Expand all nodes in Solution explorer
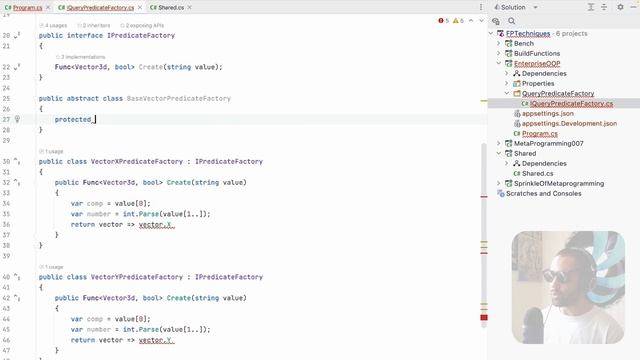This screenshot has width=640, height=360. coord(591,7)
